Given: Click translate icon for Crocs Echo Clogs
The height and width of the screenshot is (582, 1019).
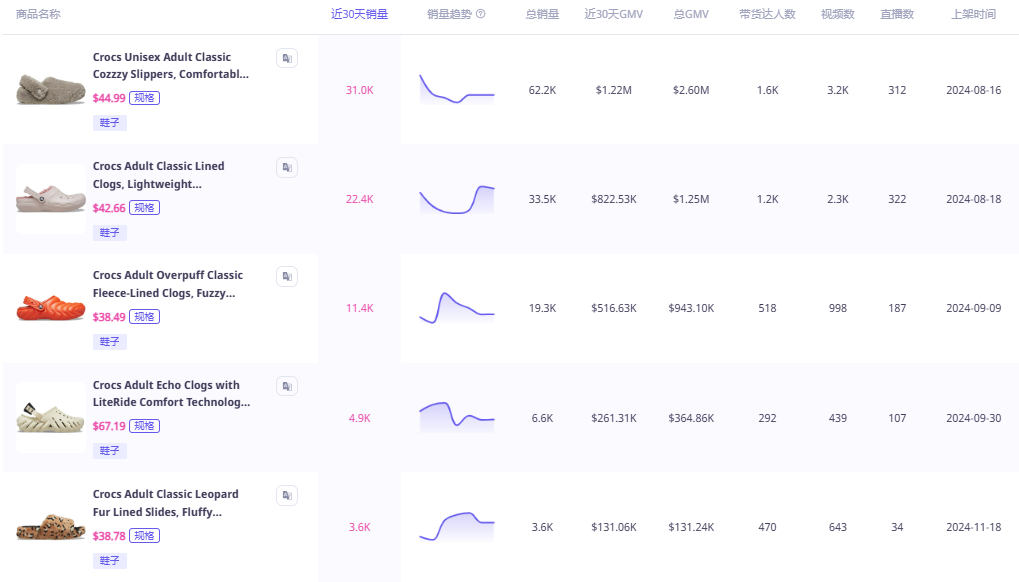Looking at the screenshot, I should [287, 386].
